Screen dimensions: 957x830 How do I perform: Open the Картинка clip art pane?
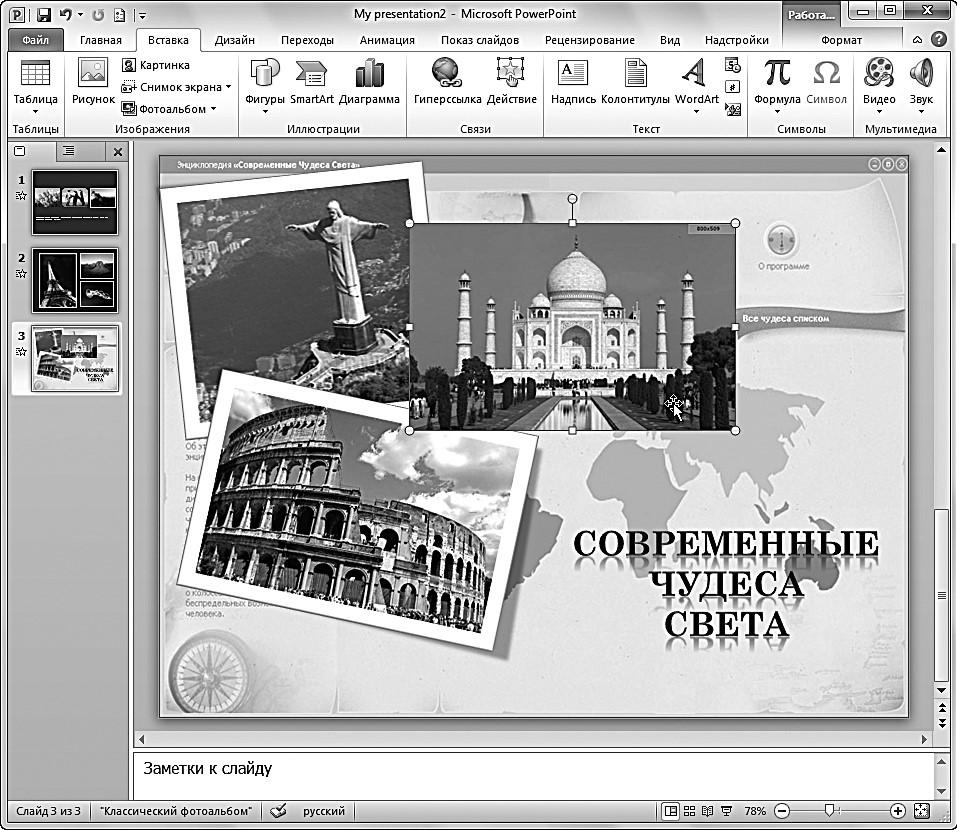156,65
